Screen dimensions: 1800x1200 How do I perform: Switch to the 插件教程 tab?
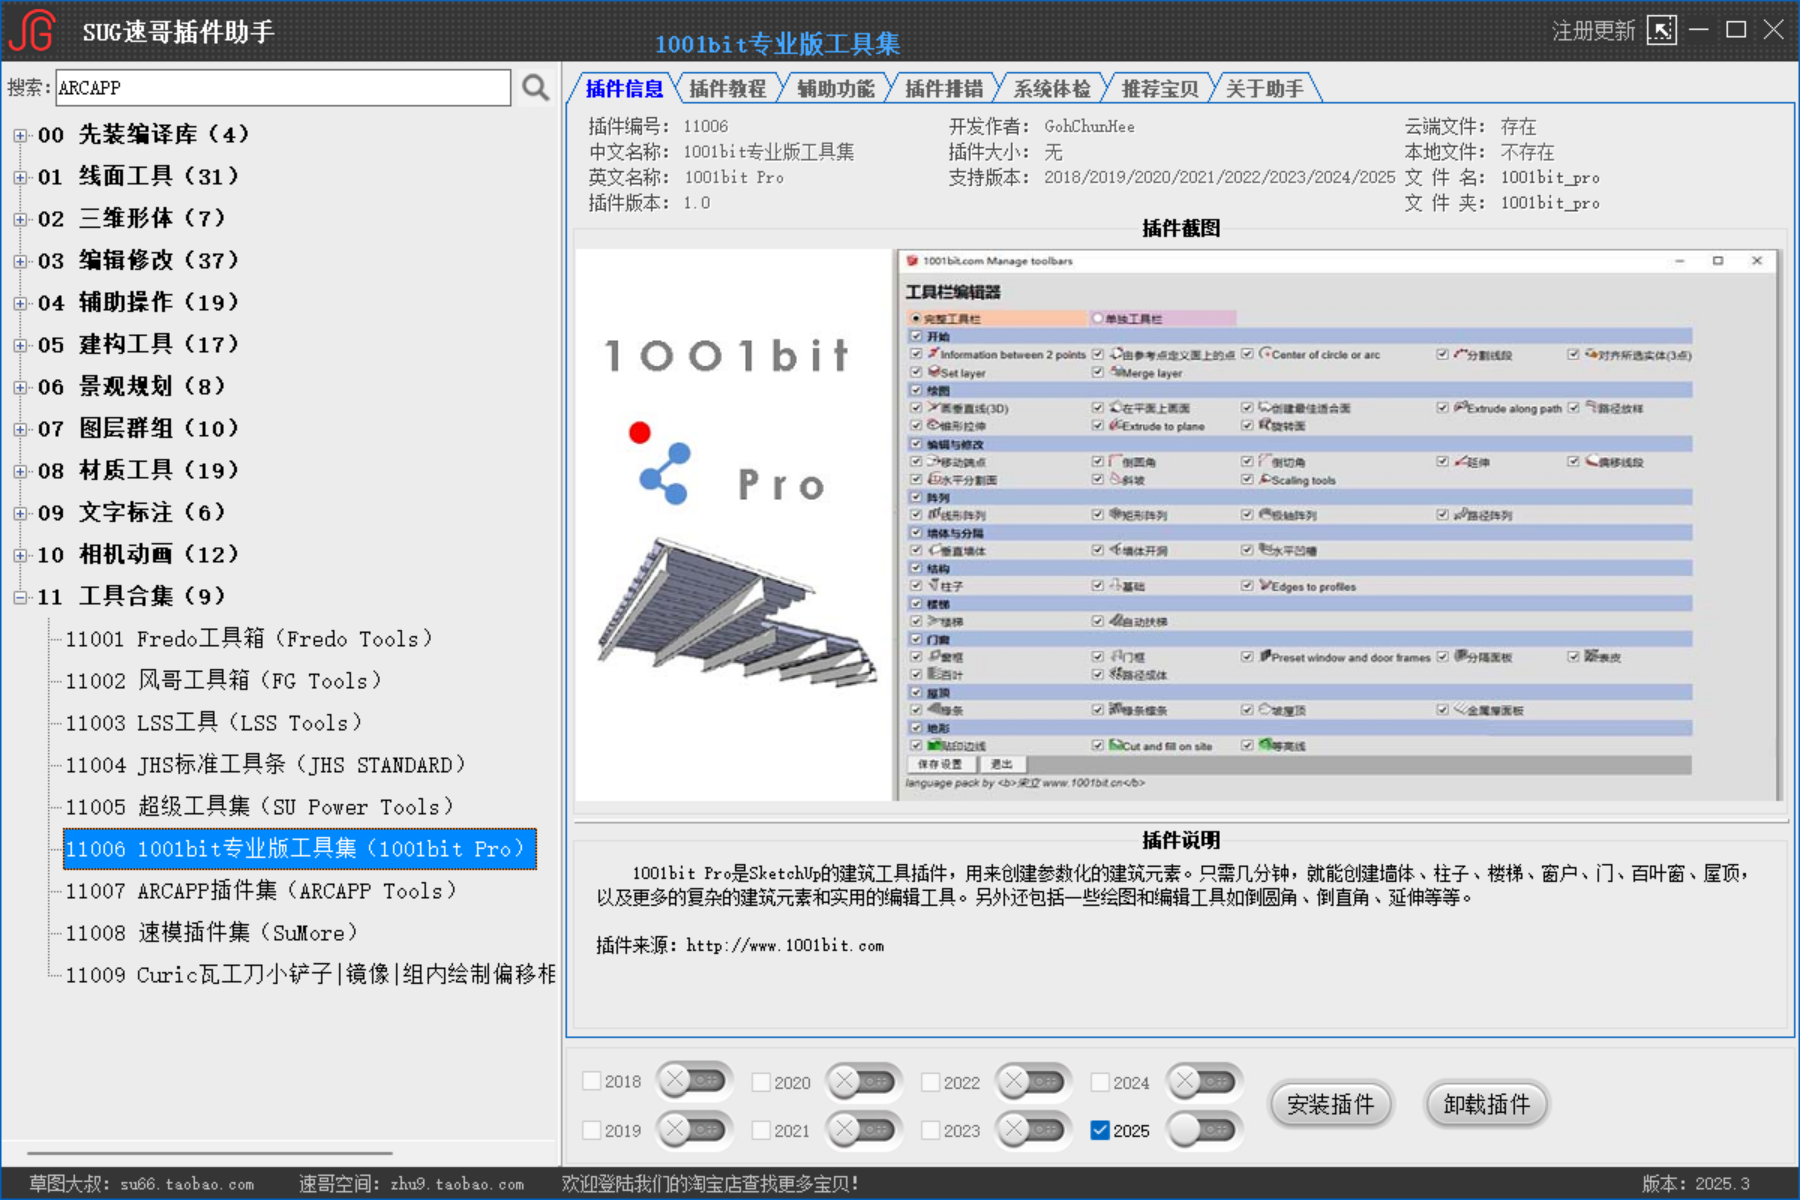(728, 89)
